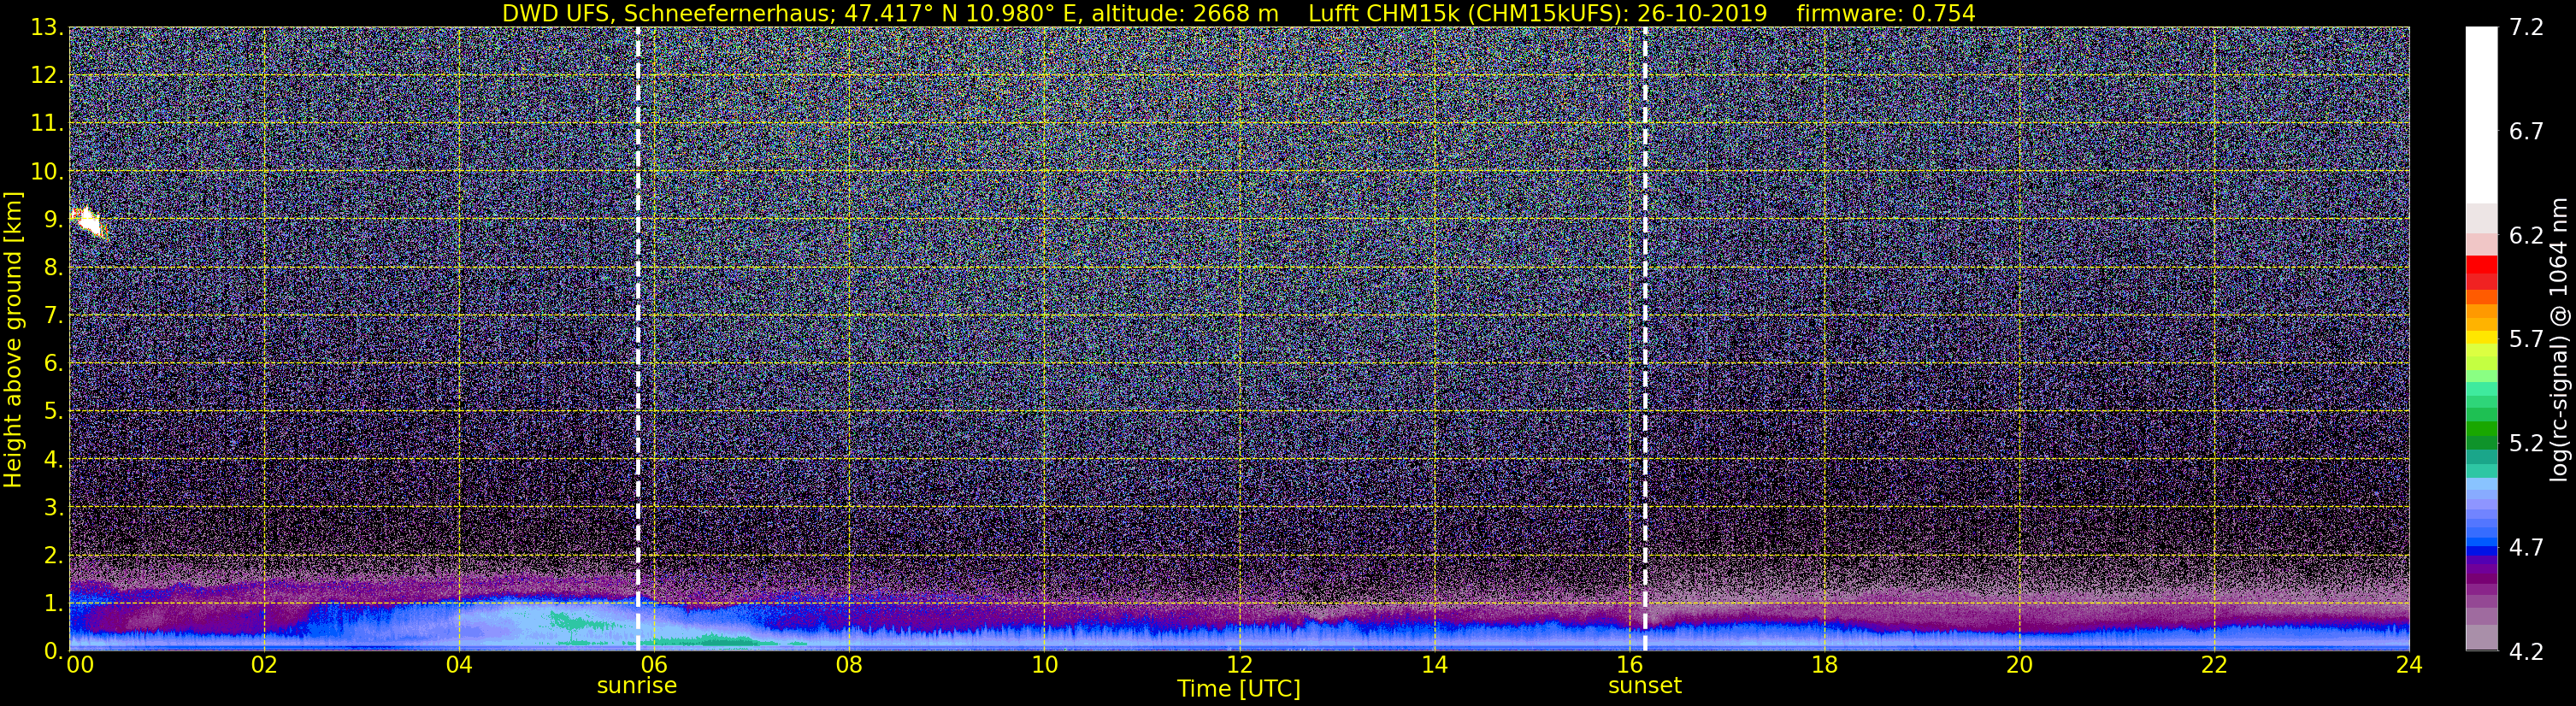The width and height of the screenshot is (2576, 706).
Task: Click the time tick label '00'
Action: click(79, 665)
